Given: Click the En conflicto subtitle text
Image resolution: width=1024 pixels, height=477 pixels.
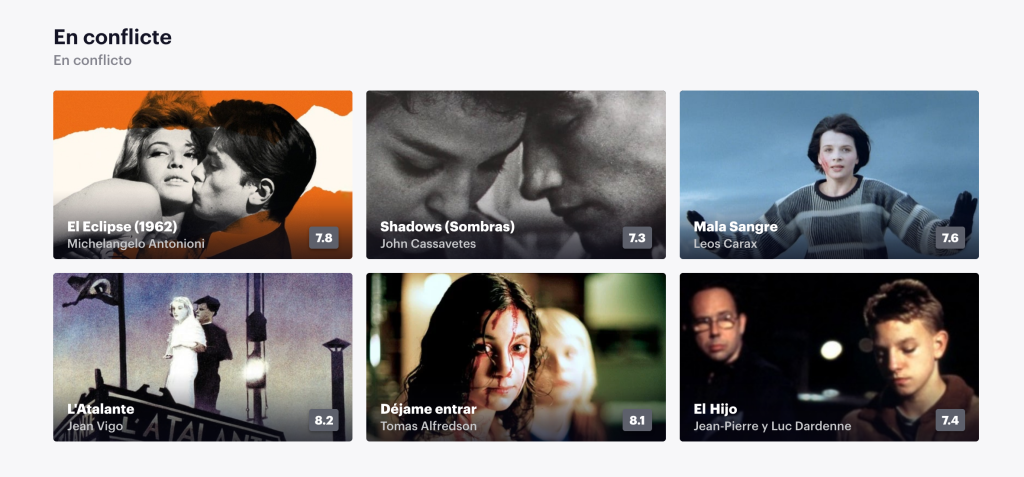Looking at the screenshot, I should pos(92,60).
